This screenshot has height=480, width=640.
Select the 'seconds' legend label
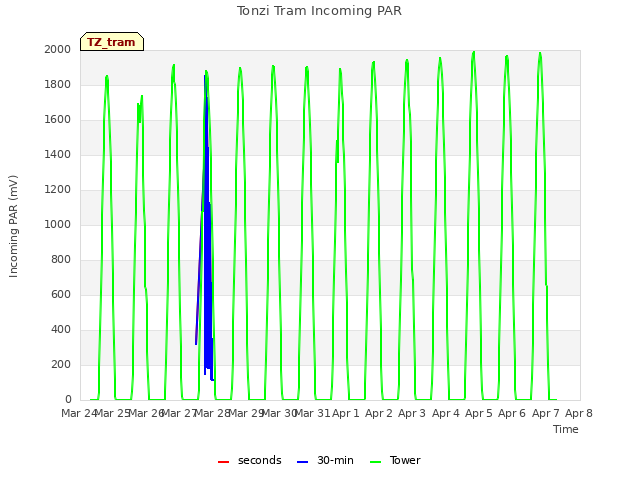pyautogui.click(x=260, y=460)
